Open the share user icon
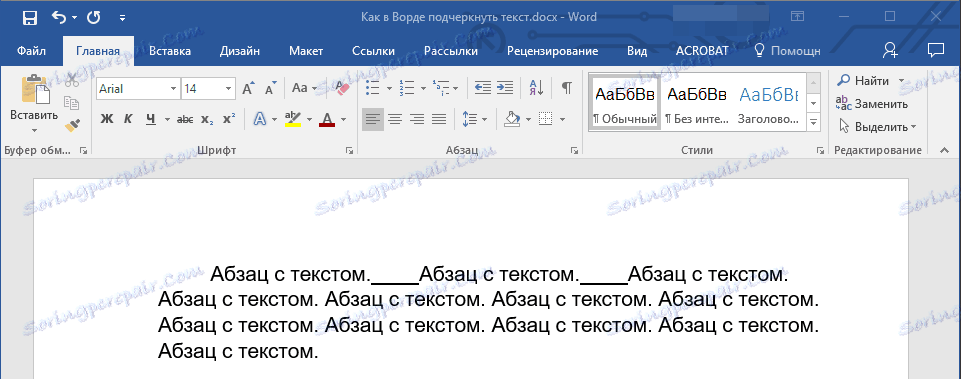 pos(890,51)
